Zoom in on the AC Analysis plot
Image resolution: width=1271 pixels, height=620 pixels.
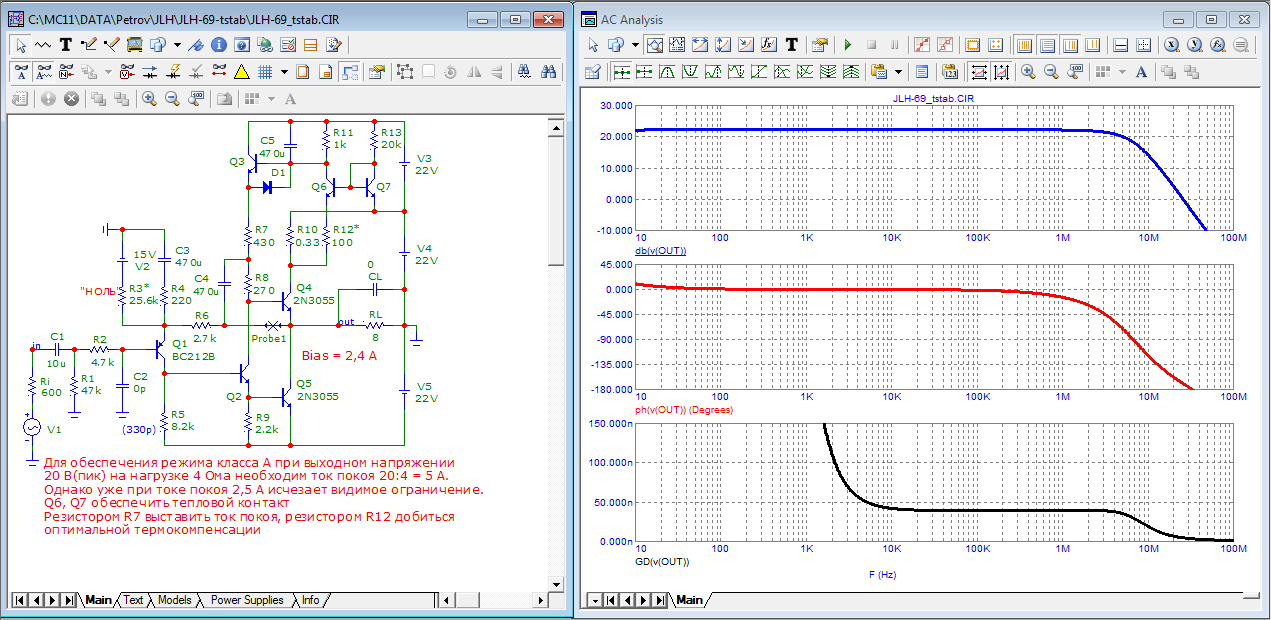tap(1029, 72)
